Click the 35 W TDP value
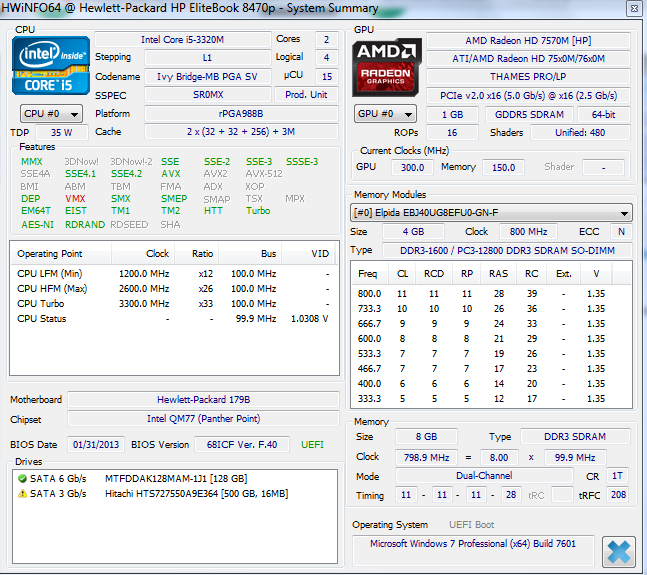647x575 pixels. pyautogui.click(x=62, y=132)
